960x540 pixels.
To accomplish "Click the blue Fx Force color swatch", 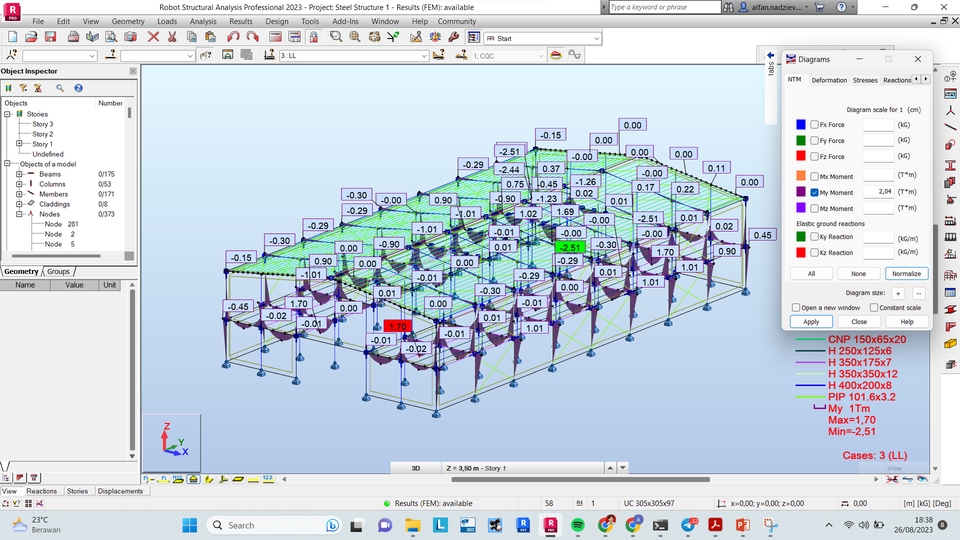I will (801, 124).
